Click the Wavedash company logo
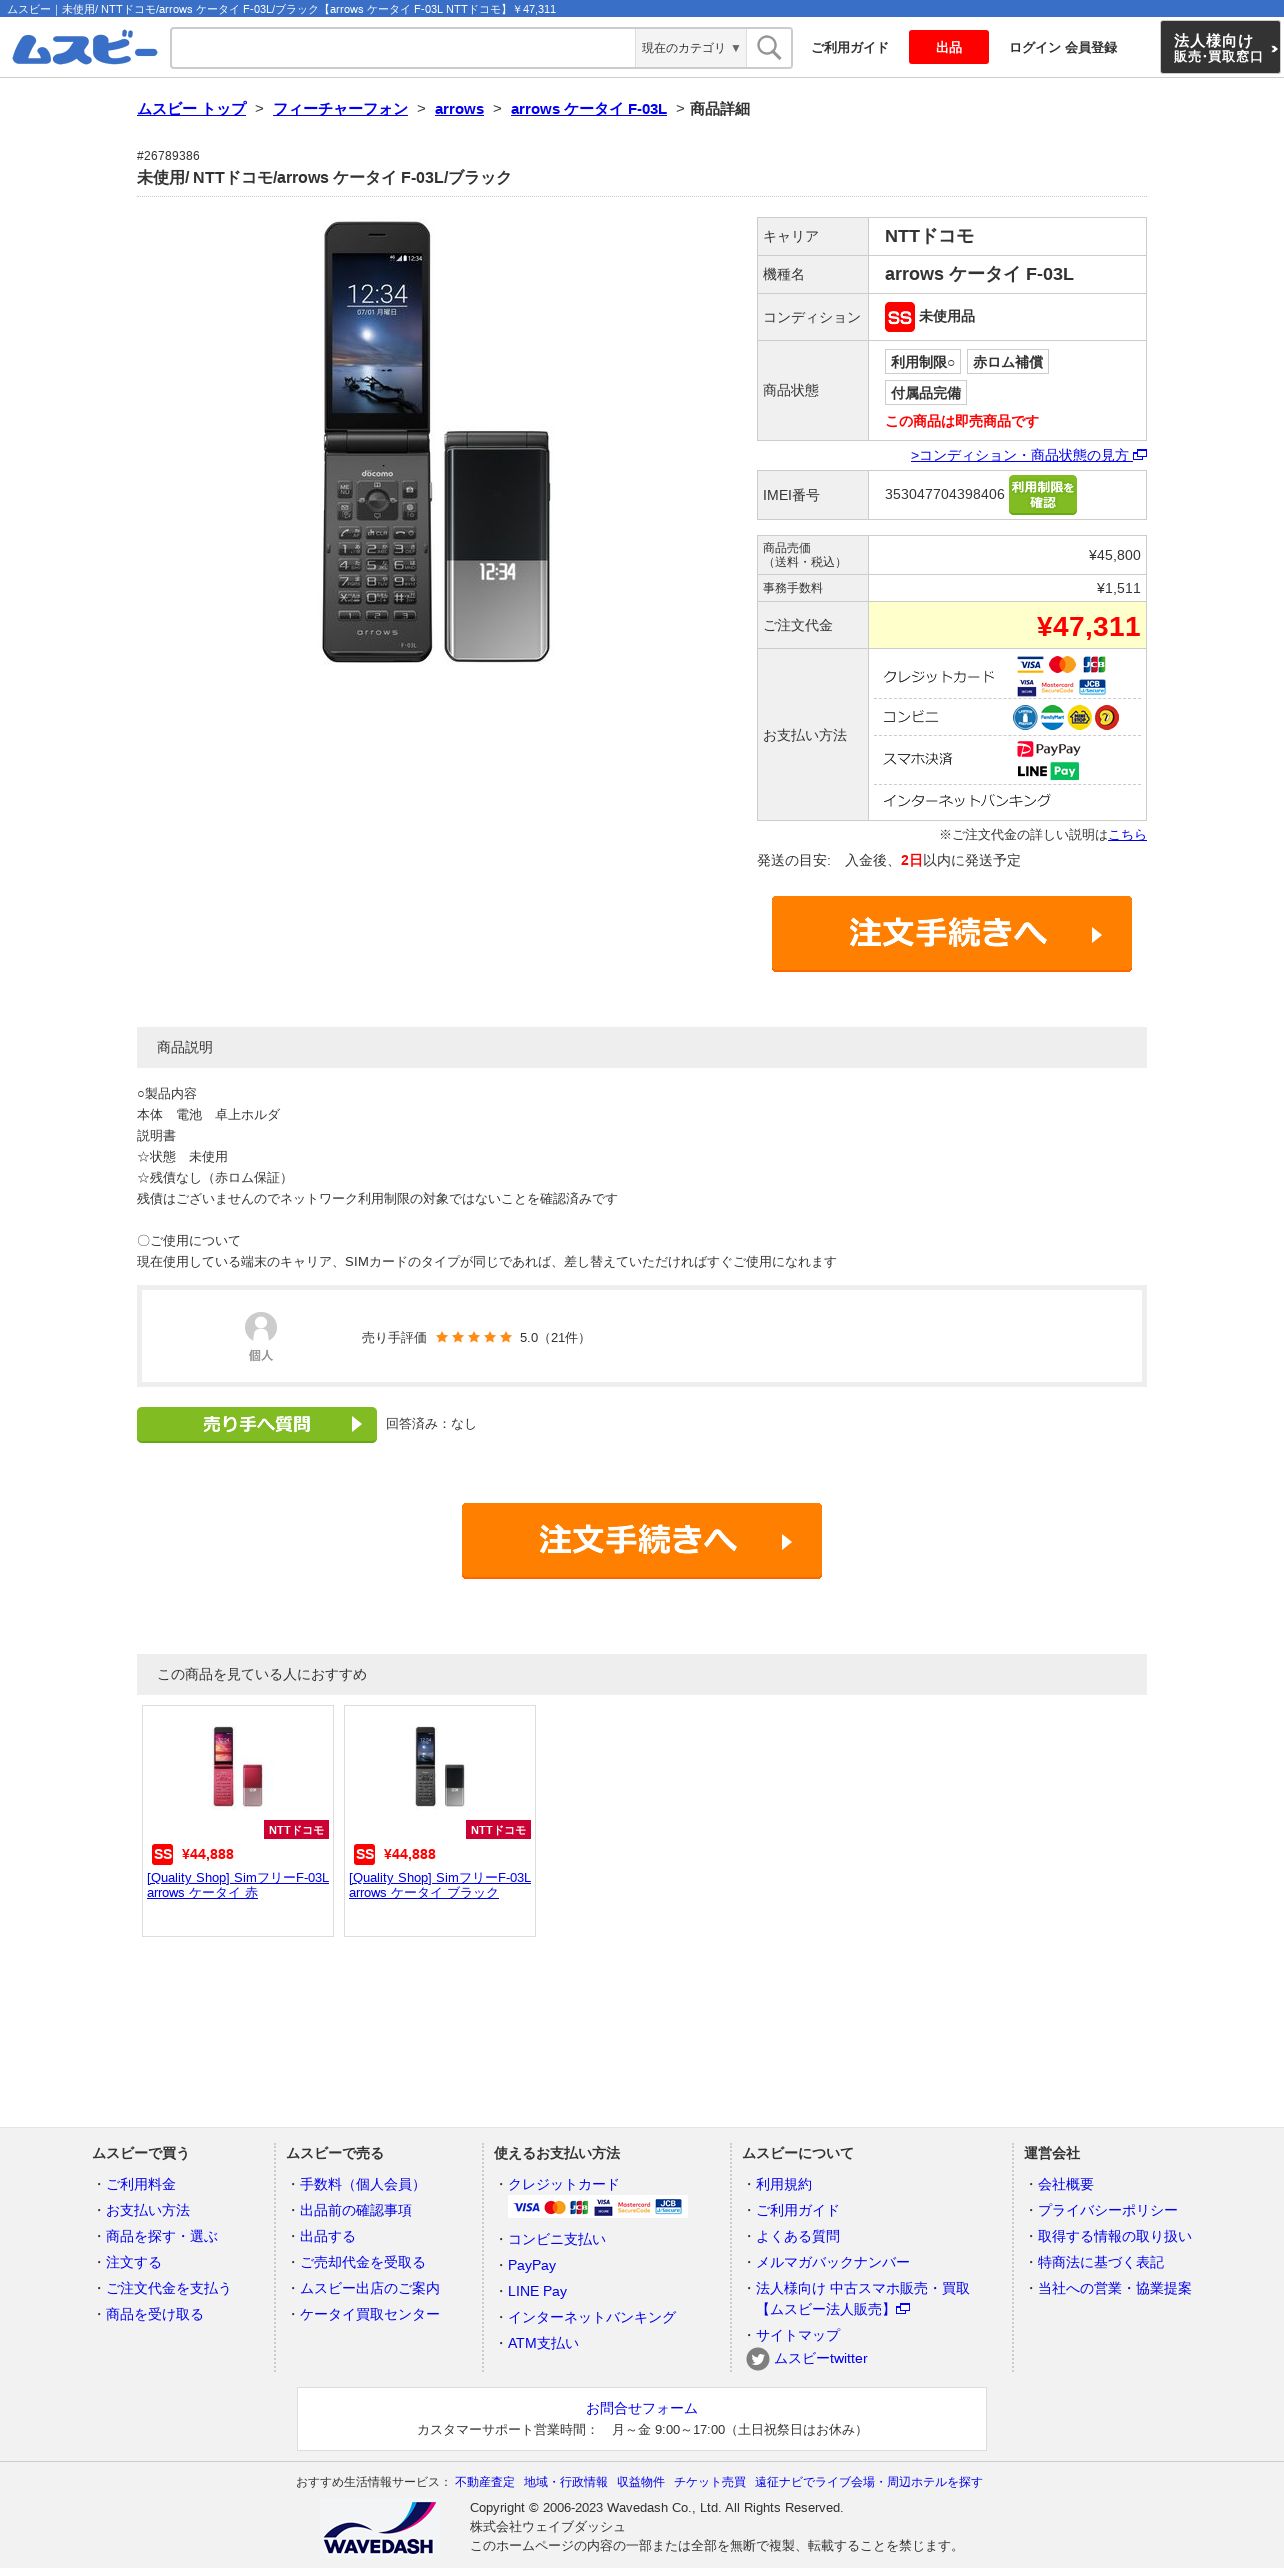The height and width of the screenshot is (2568, 1284). click(x=380, y=2529)
